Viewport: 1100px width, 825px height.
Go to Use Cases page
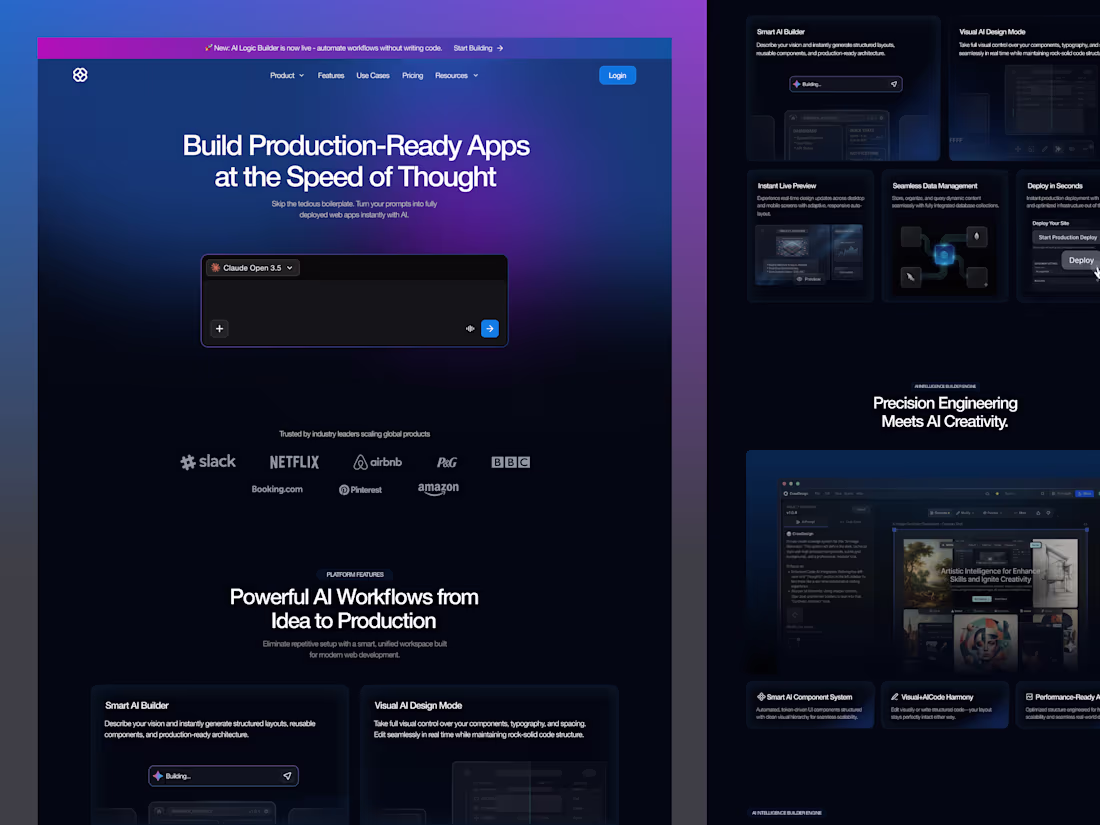(373, 76)
